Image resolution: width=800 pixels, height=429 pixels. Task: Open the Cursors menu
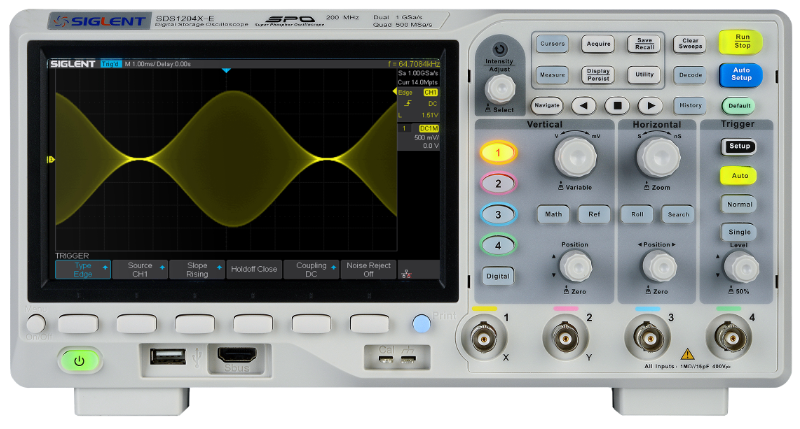pyautogui.click(x=552, y=44)
